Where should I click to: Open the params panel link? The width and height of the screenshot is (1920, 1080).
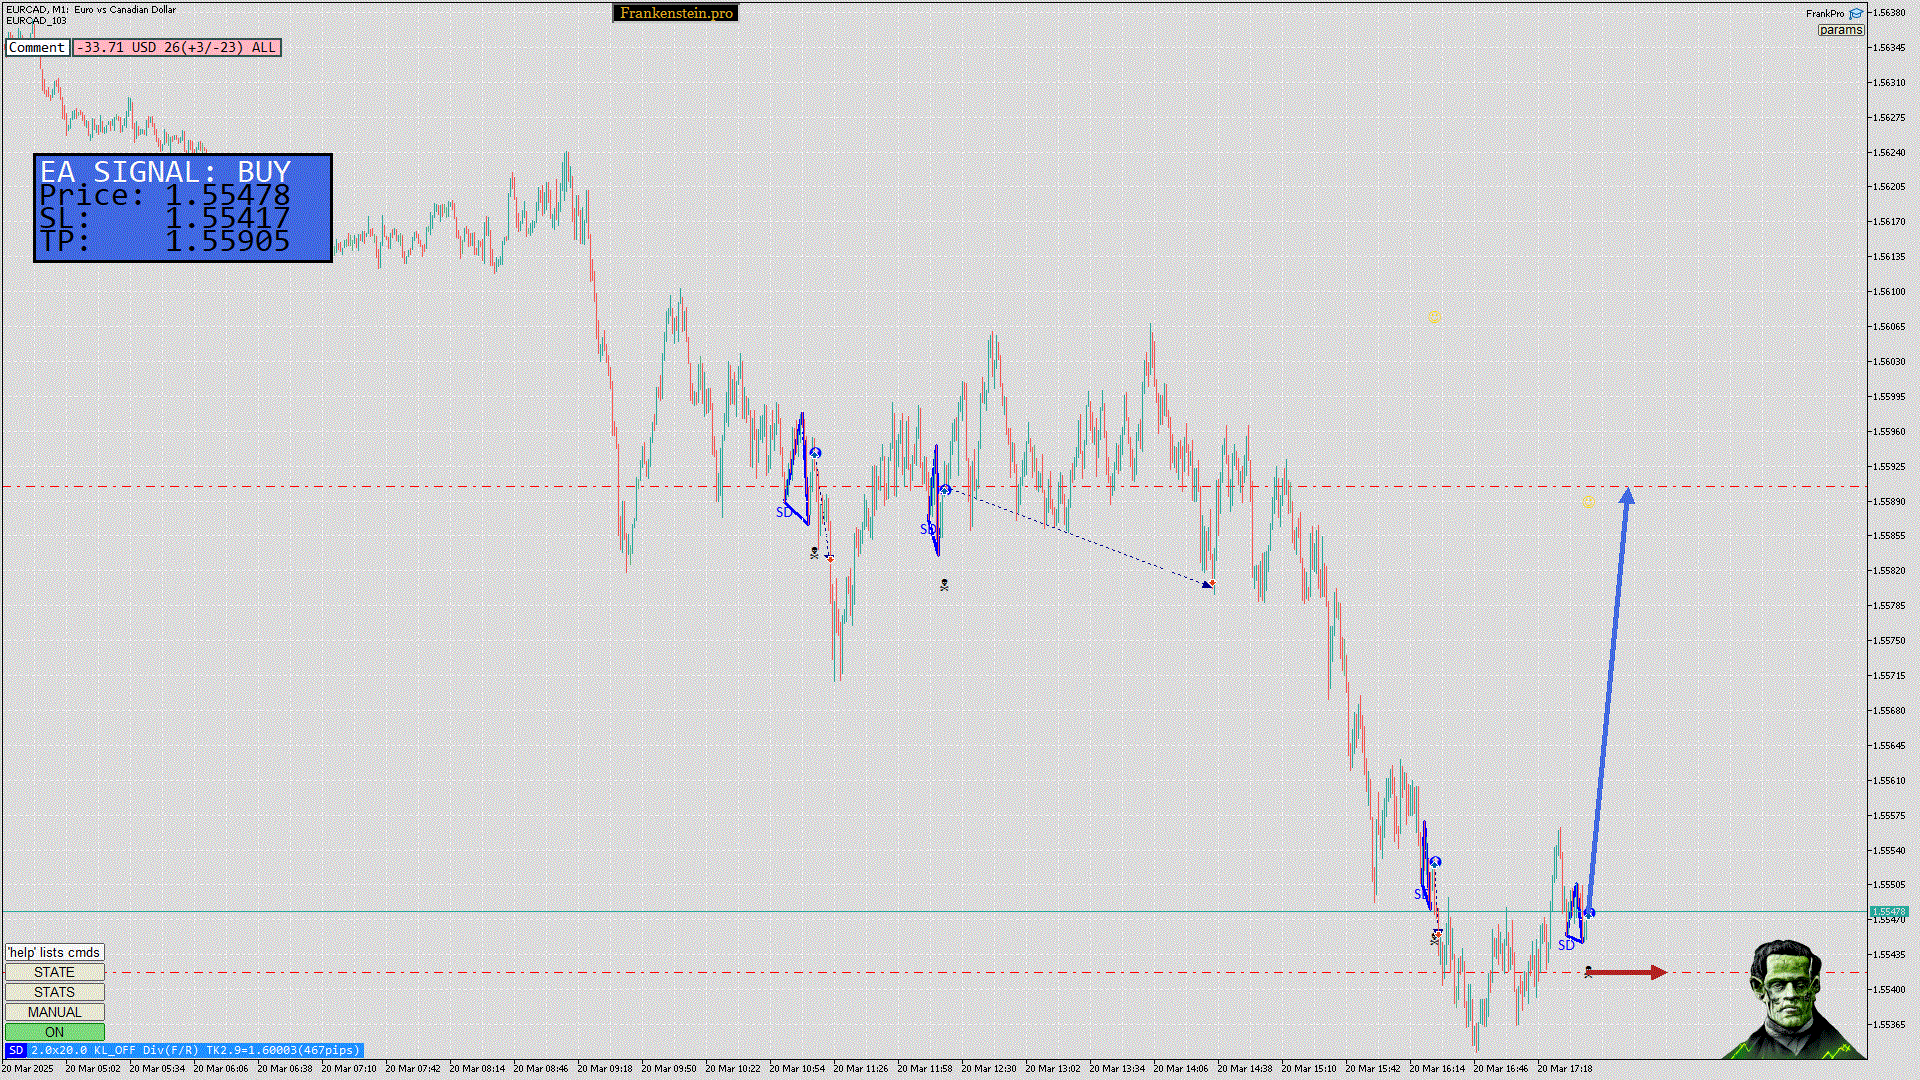(1840, 30)
